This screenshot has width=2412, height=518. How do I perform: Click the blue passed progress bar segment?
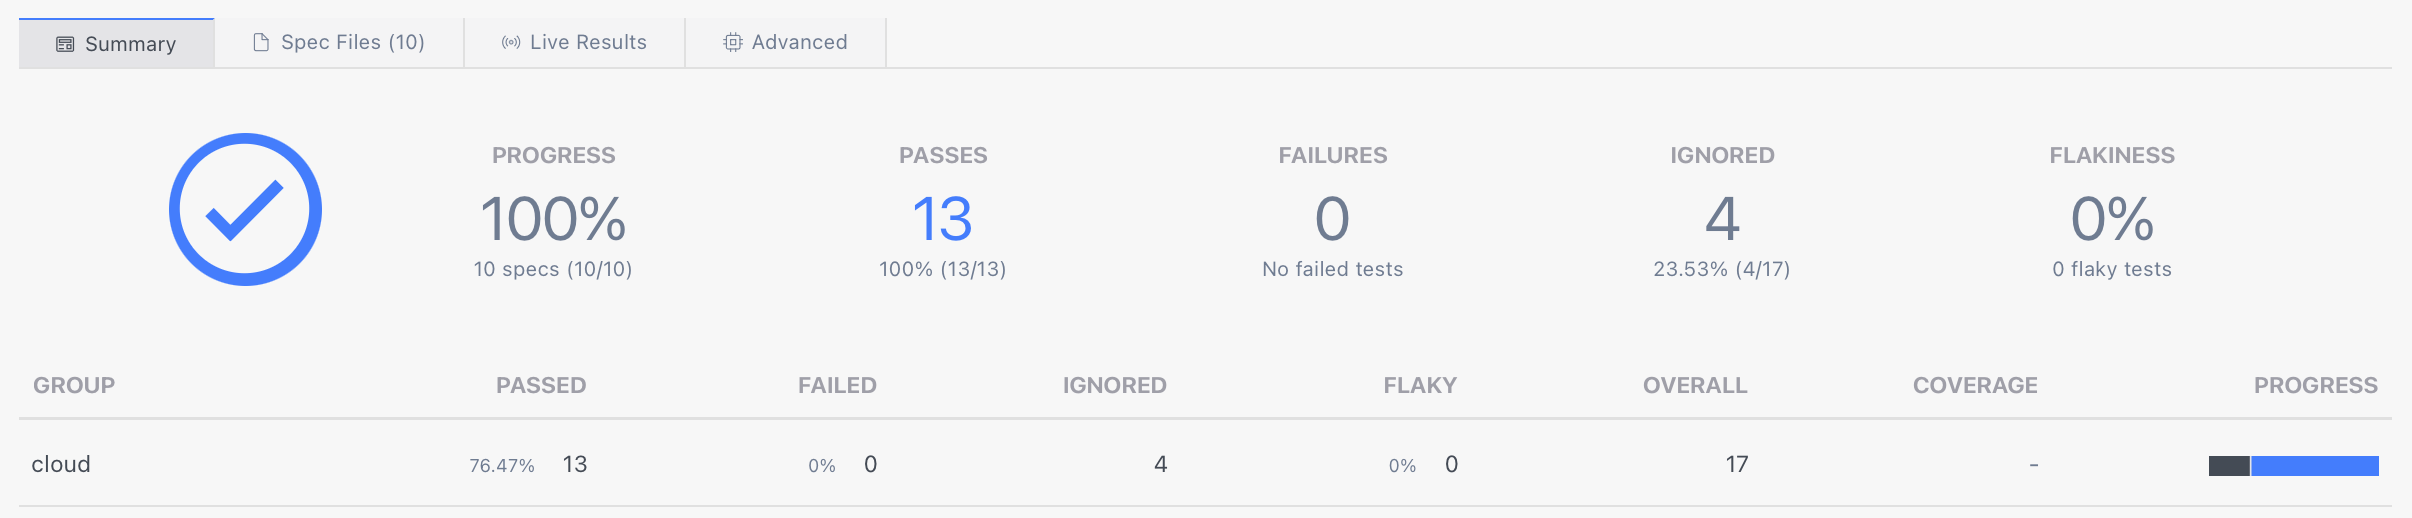[x=2314, y=466]
